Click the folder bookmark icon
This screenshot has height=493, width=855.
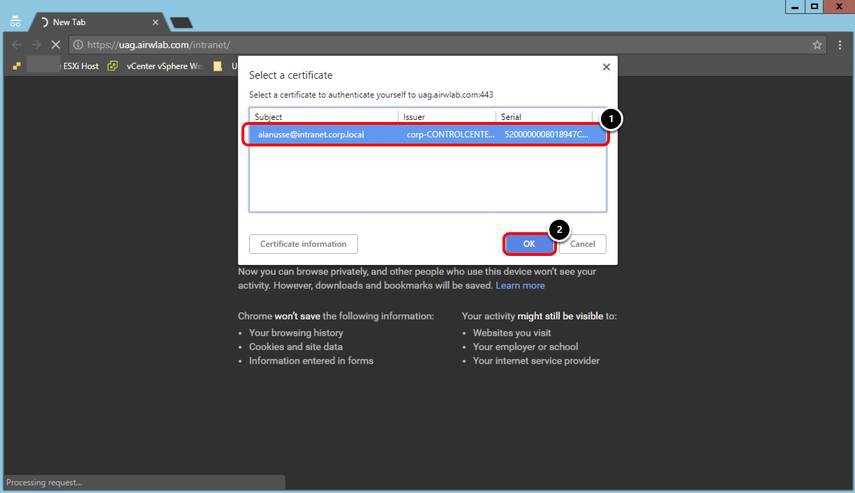(x=218, y=66)
